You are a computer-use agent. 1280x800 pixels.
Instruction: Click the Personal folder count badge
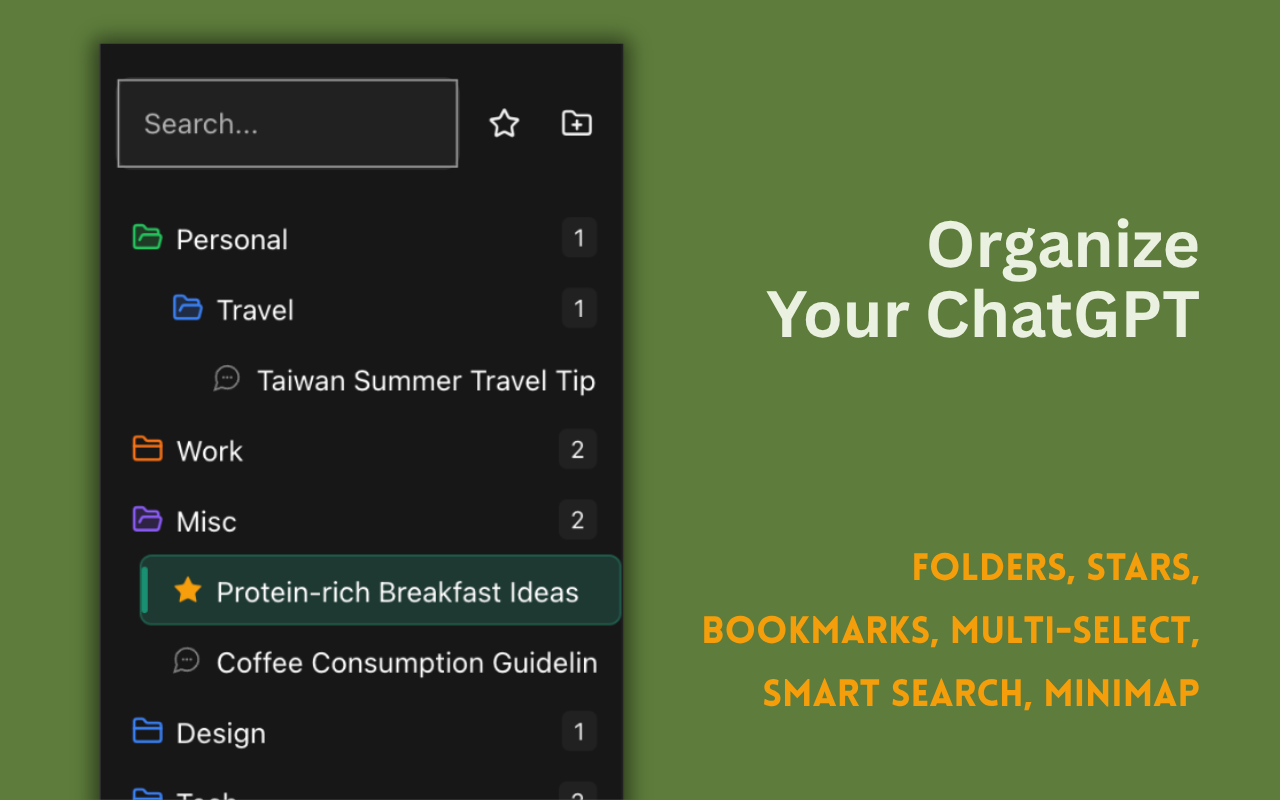pos(579,238)
